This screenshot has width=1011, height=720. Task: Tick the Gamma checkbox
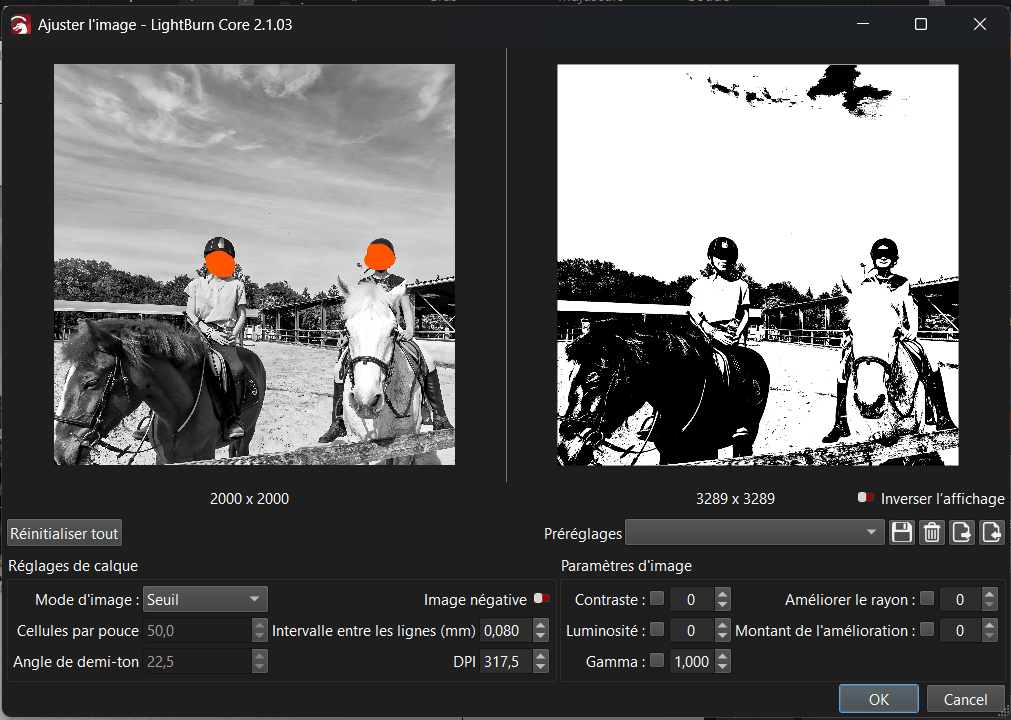point(657,661)
